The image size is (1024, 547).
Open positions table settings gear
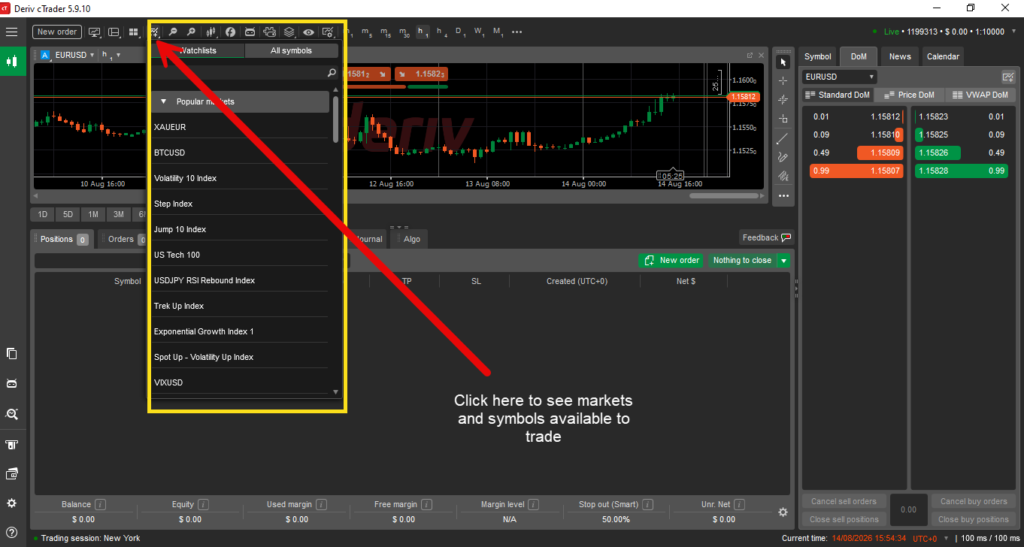tap(783, 512)
